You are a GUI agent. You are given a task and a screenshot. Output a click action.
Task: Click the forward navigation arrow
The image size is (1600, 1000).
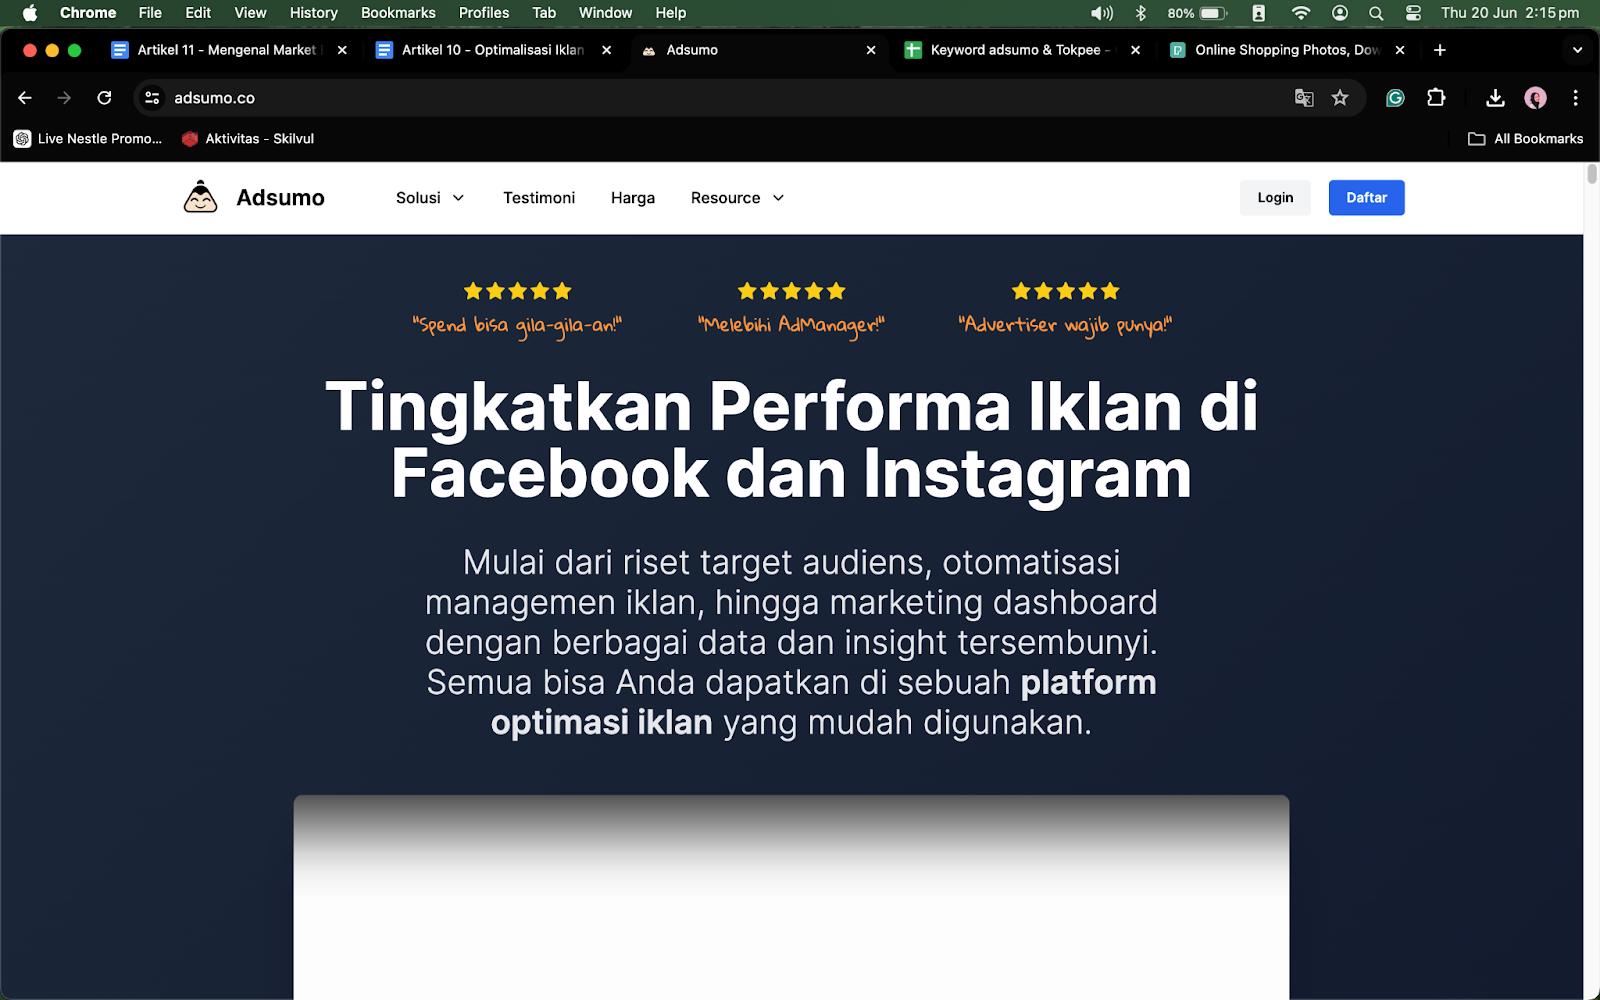pyautogui.click(x=64, y=98)
